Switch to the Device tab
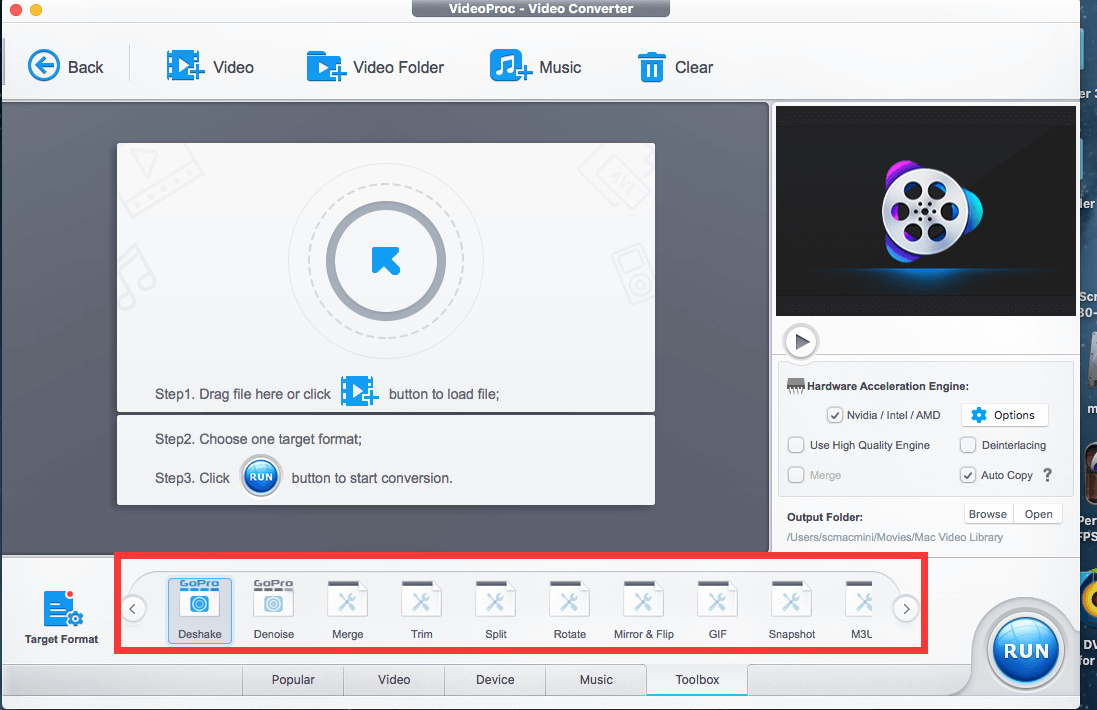Image resolution: width=1097 pixels, height=710 pixels. pos(495,680)
